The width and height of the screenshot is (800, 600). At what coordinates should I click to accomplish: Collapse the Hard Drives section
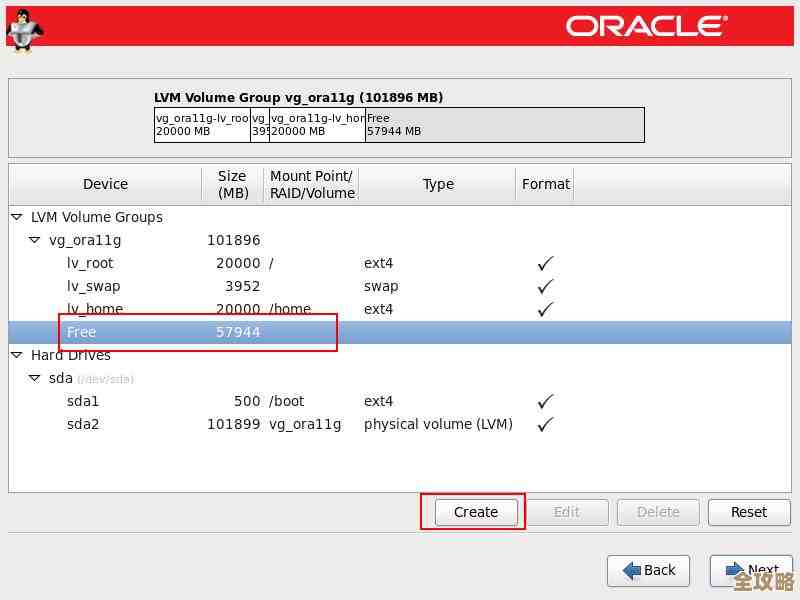point(15,355)
